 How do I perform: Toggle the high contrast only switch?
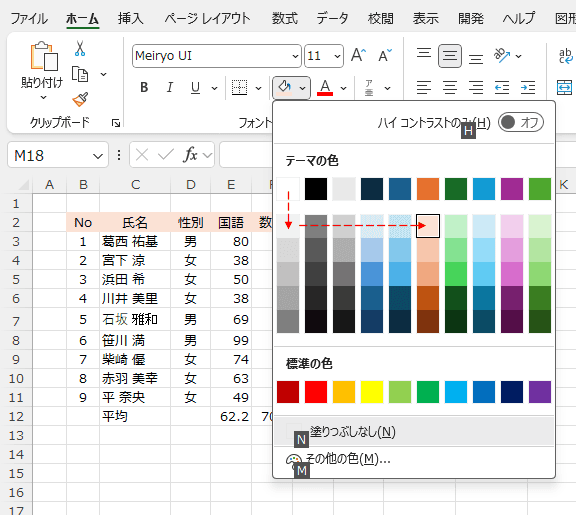point(521,122)
